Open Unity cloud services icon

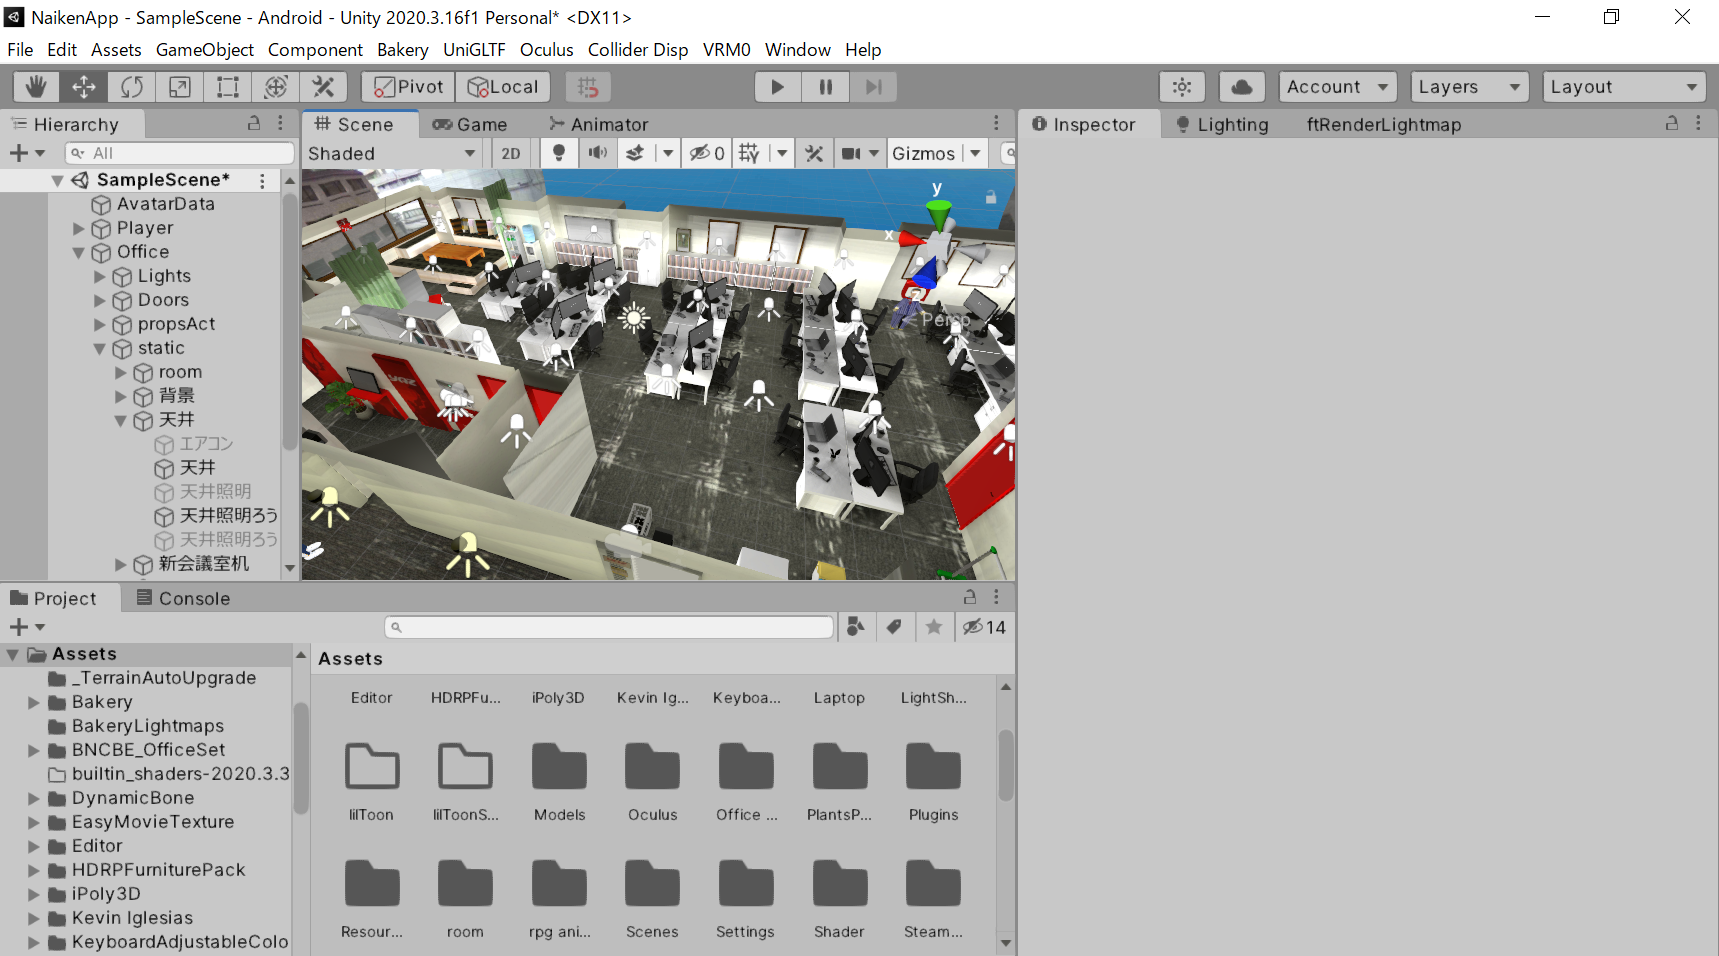[x=1242, y=87]
